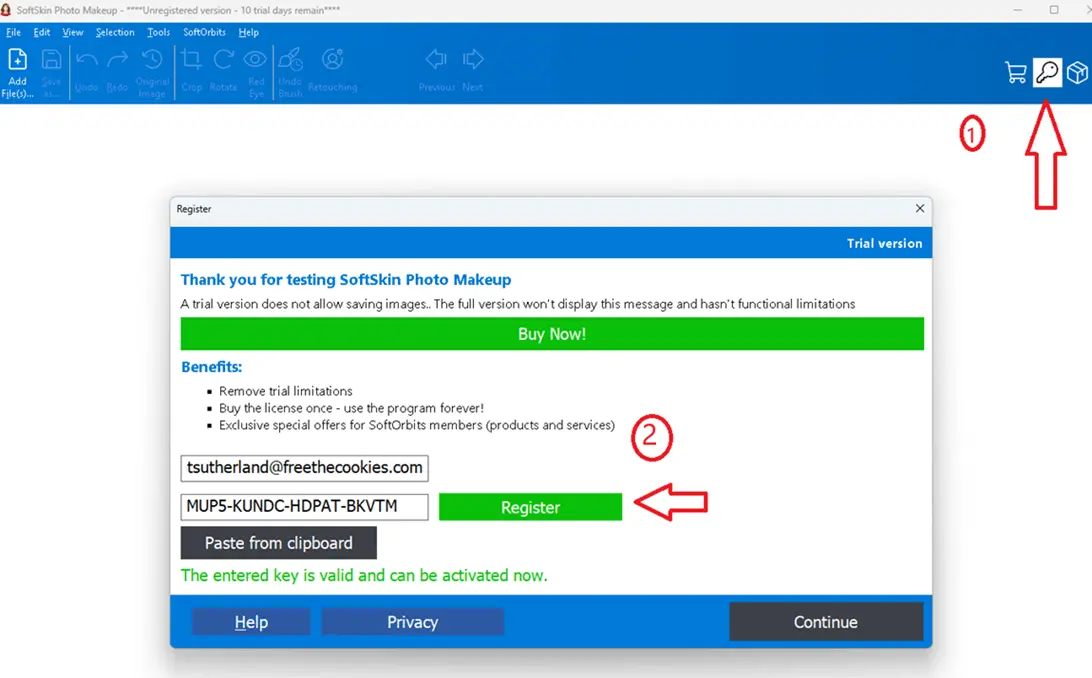Click the email address input field
This screenshot has height=678, width=1092.
(x=304, y=468)
